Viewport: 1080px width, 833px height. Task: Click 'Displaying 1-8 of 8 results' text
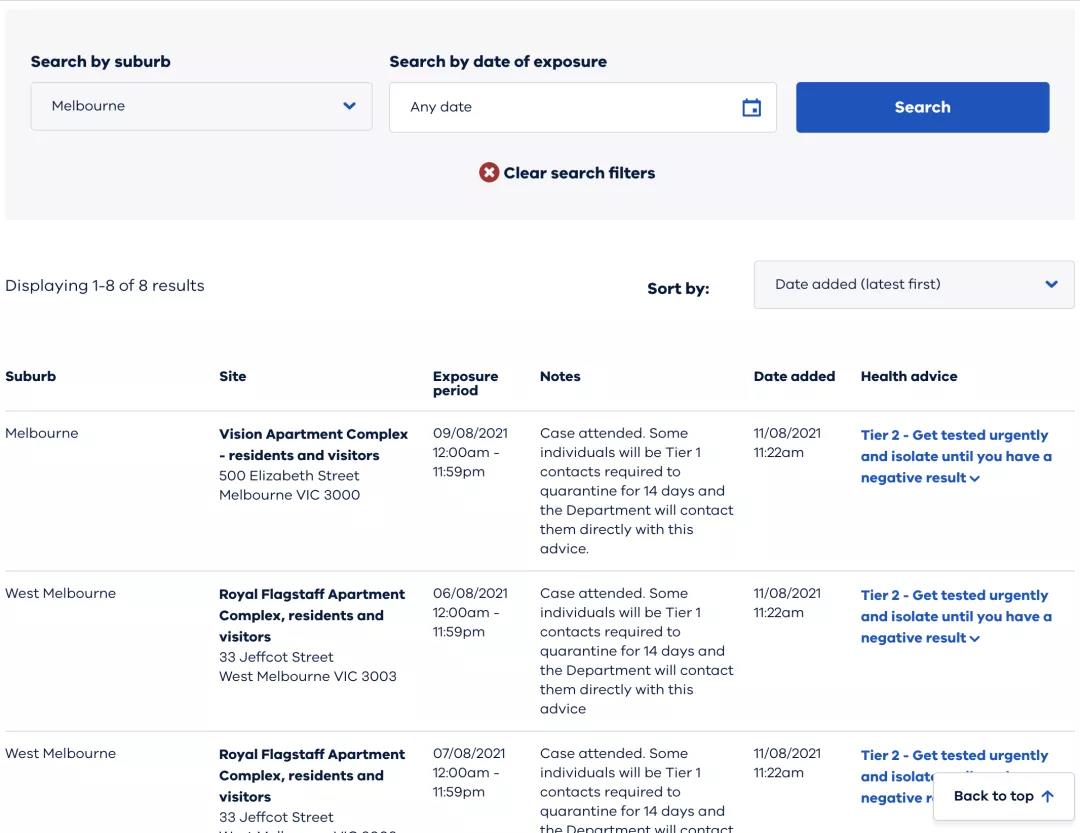coord(105,285)
